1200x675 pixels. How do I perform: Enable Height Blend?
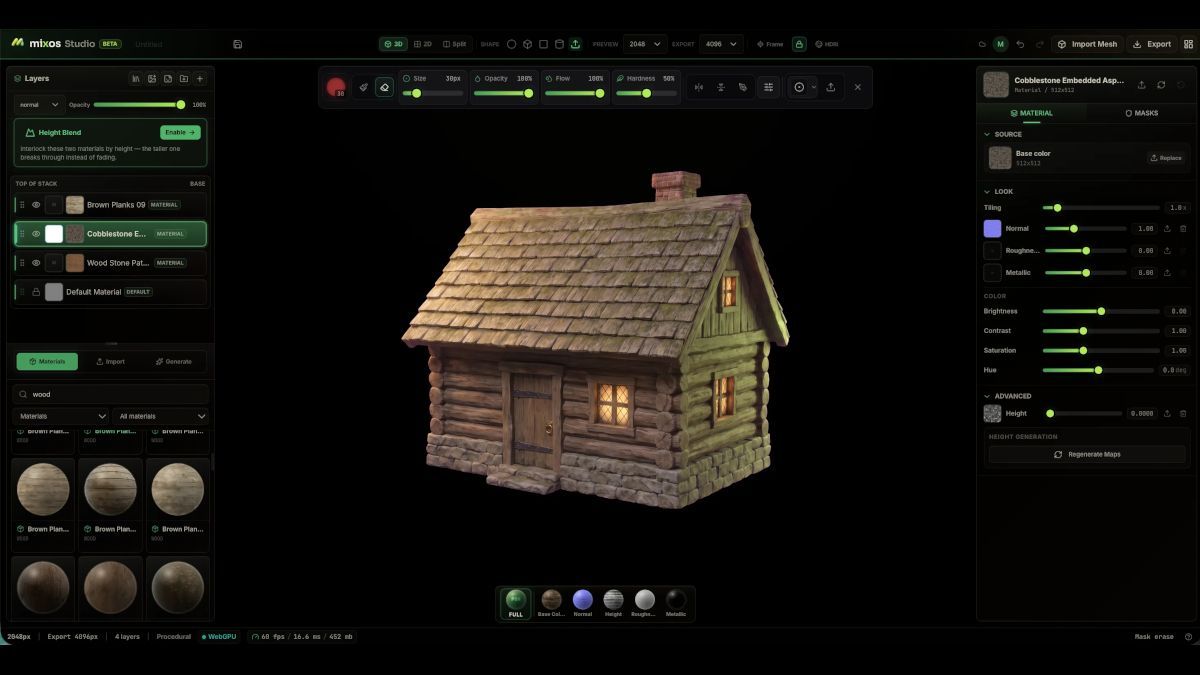(180, 132)
